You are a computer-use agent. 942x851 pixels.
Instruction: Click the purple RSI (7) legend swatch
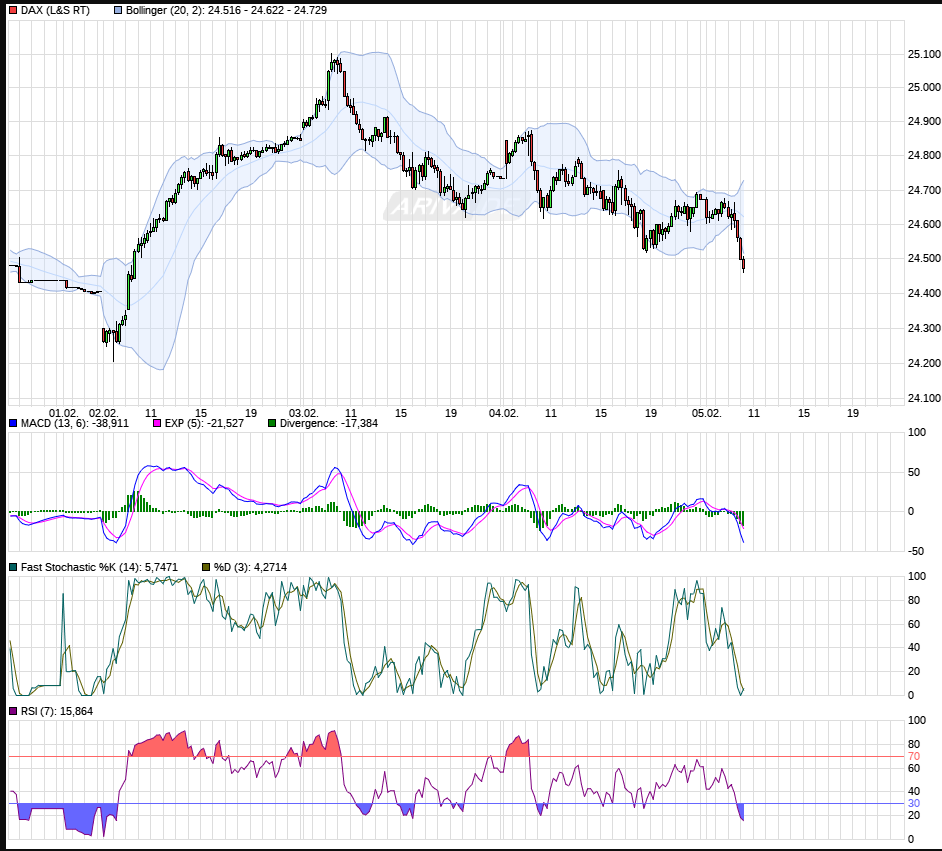pyautogui.click(x=13, y=711)
